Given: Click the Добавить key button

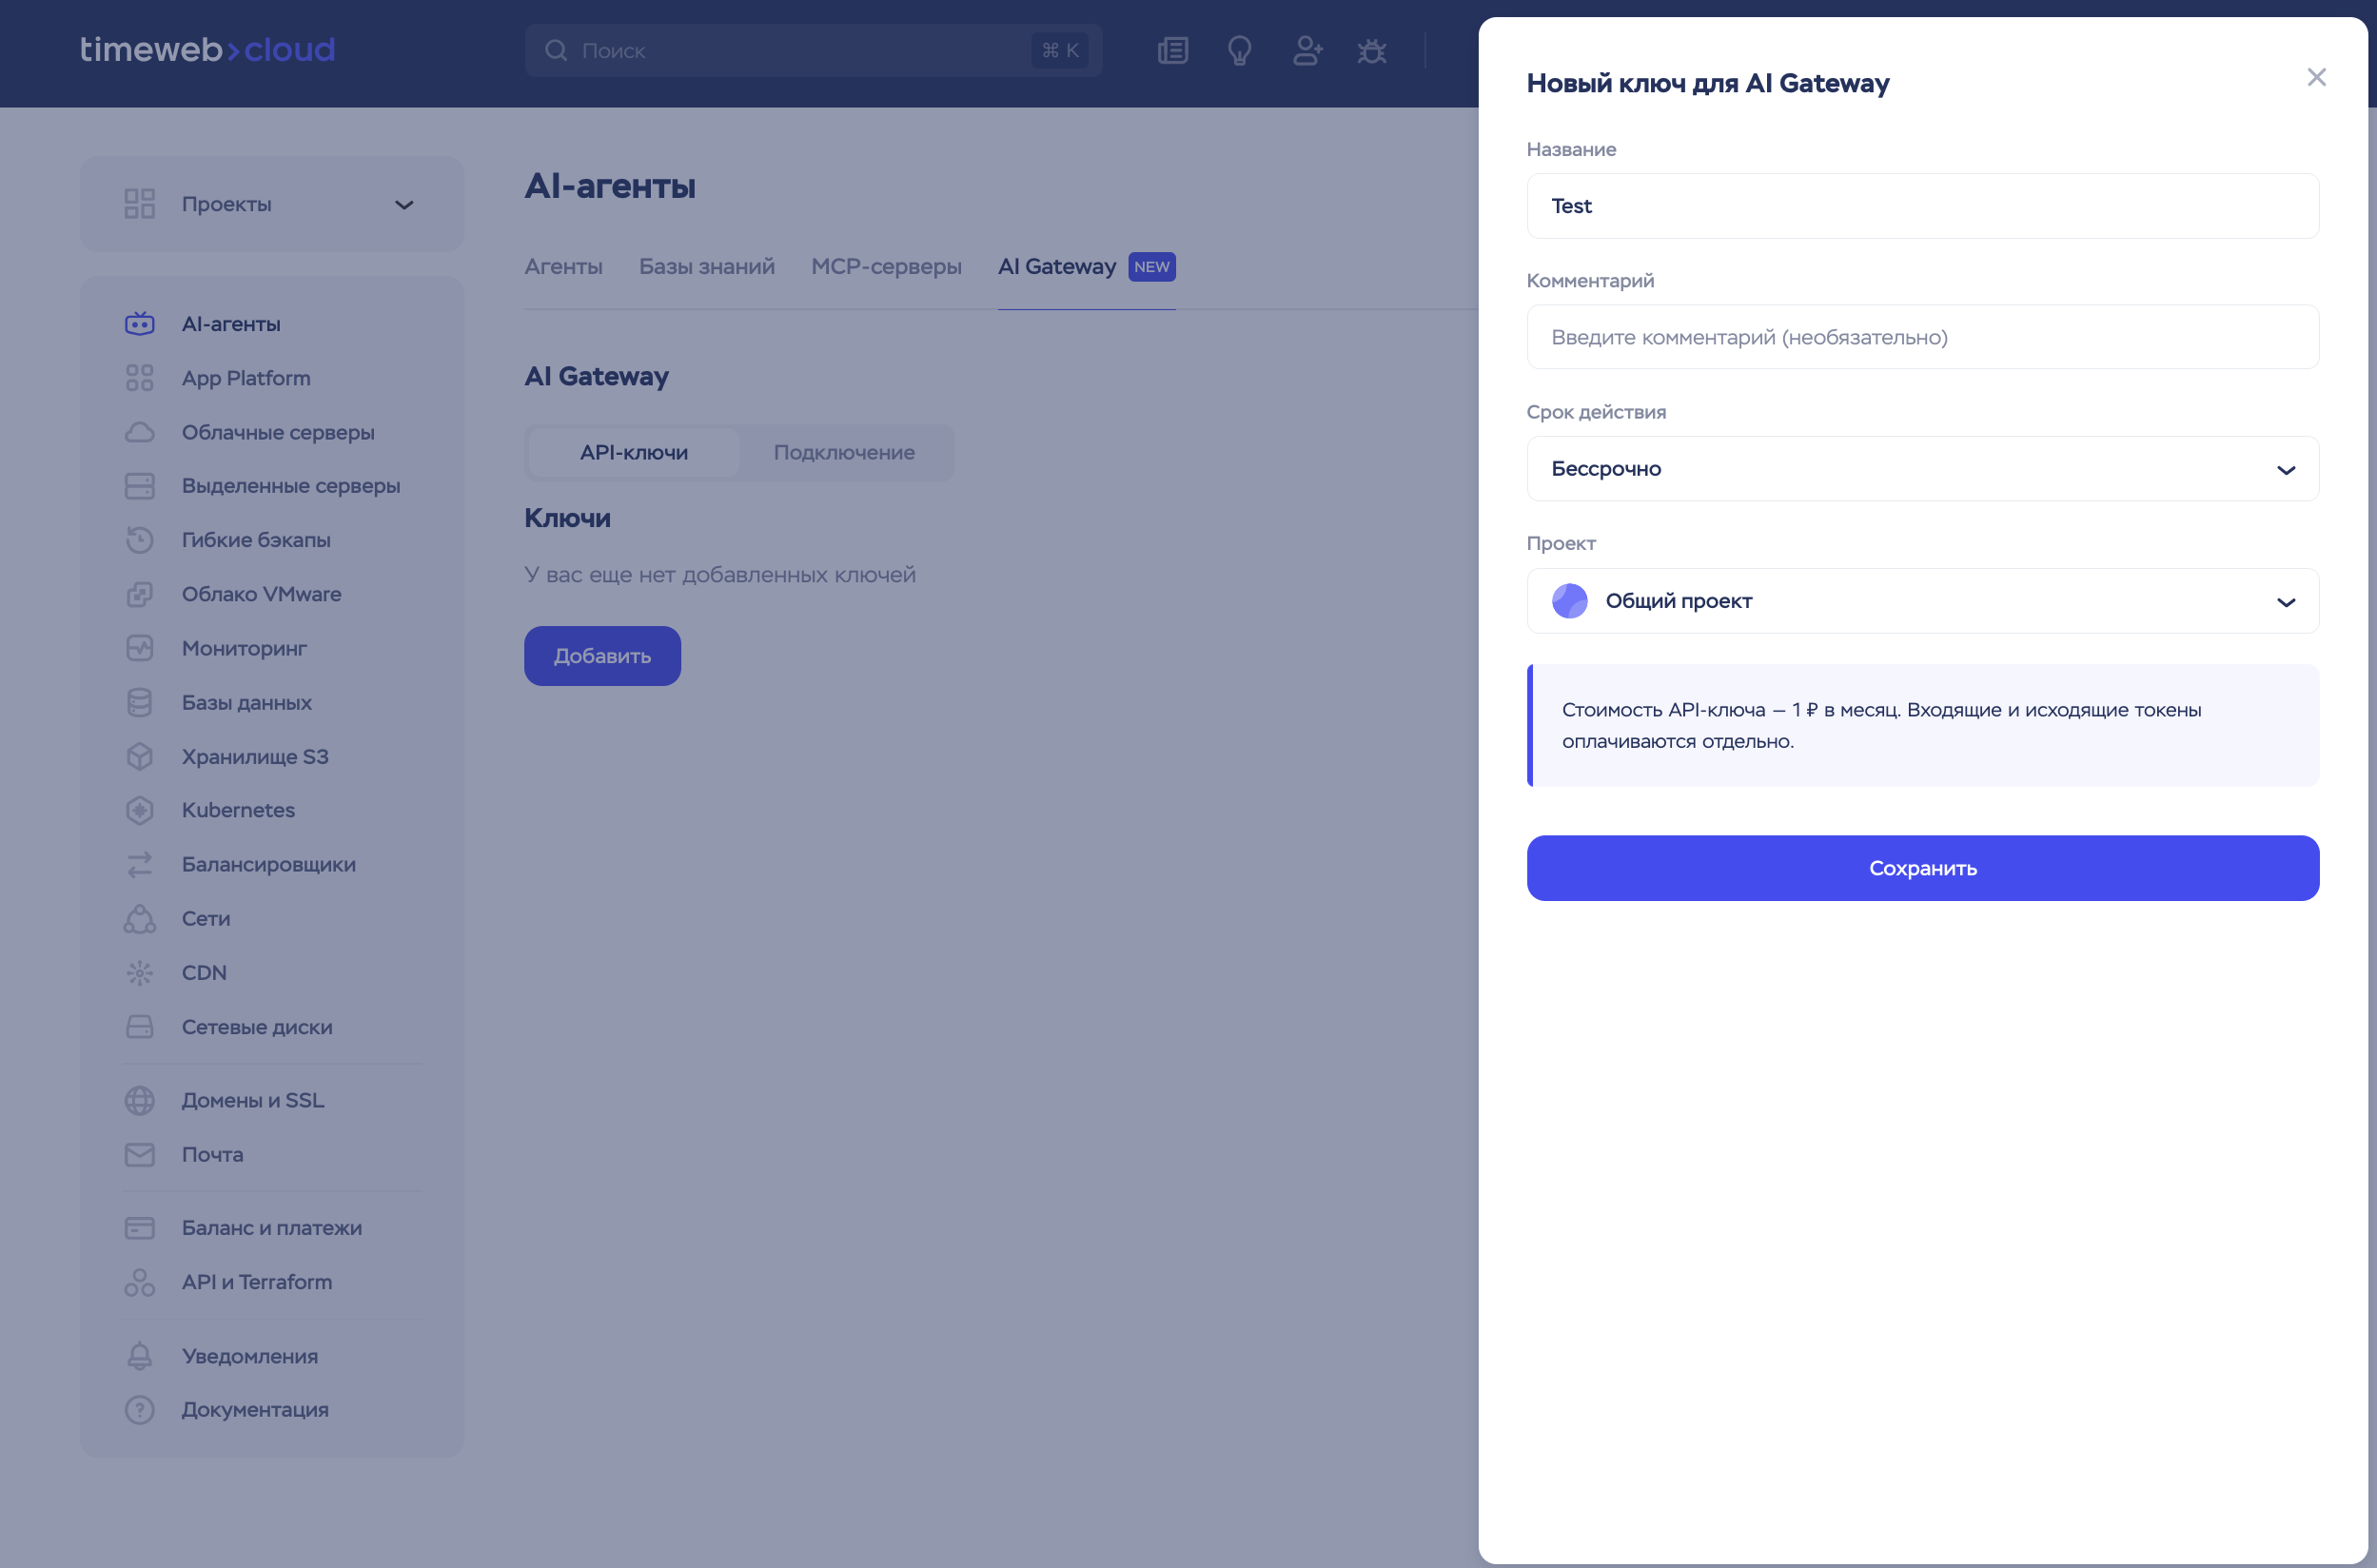Looking at the screenshot, I should [602, 656].
